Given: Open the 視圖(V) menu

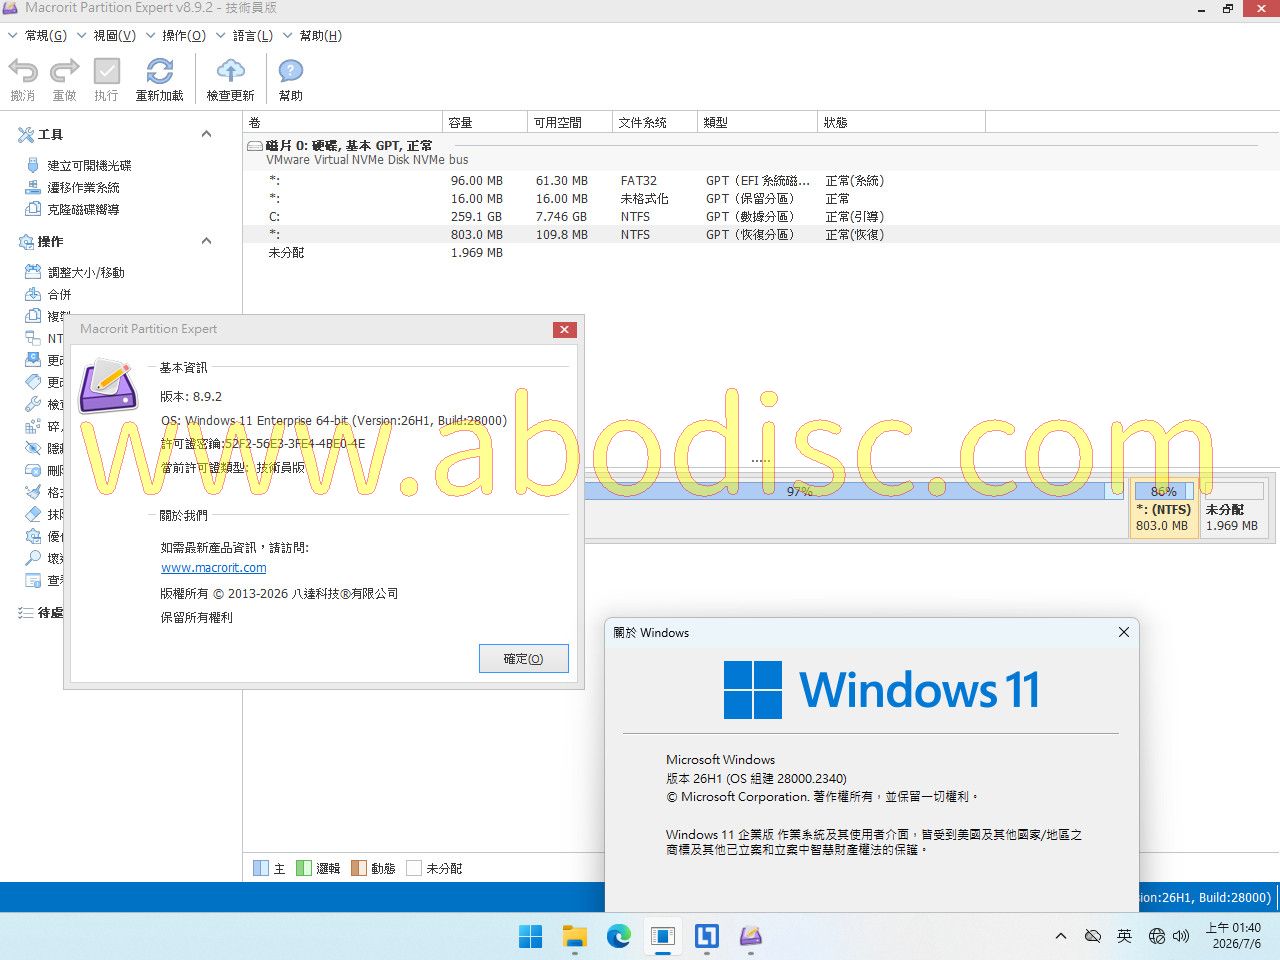Looking at the screenshot, I should [115, 36].
